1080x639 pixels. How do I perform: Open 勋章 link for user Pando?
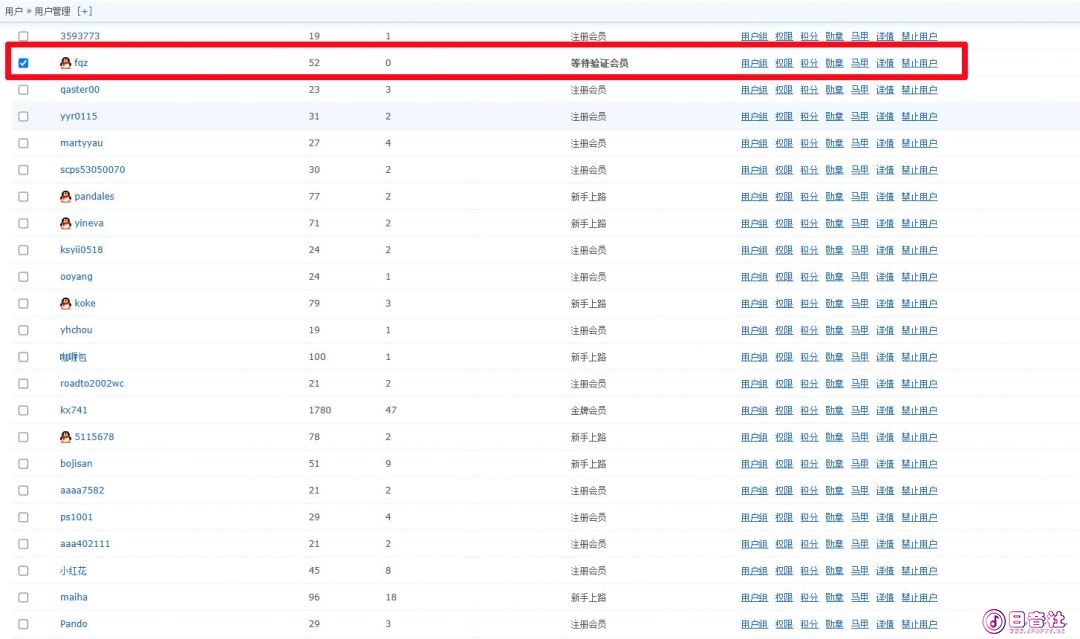coord(835,625)
